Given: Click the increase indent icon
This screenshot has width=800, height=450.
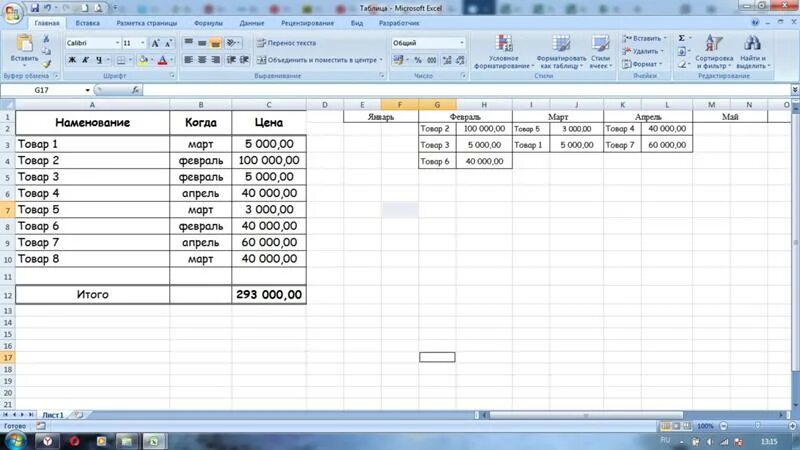Looking at the screenshot, I should tap(244, 60).
